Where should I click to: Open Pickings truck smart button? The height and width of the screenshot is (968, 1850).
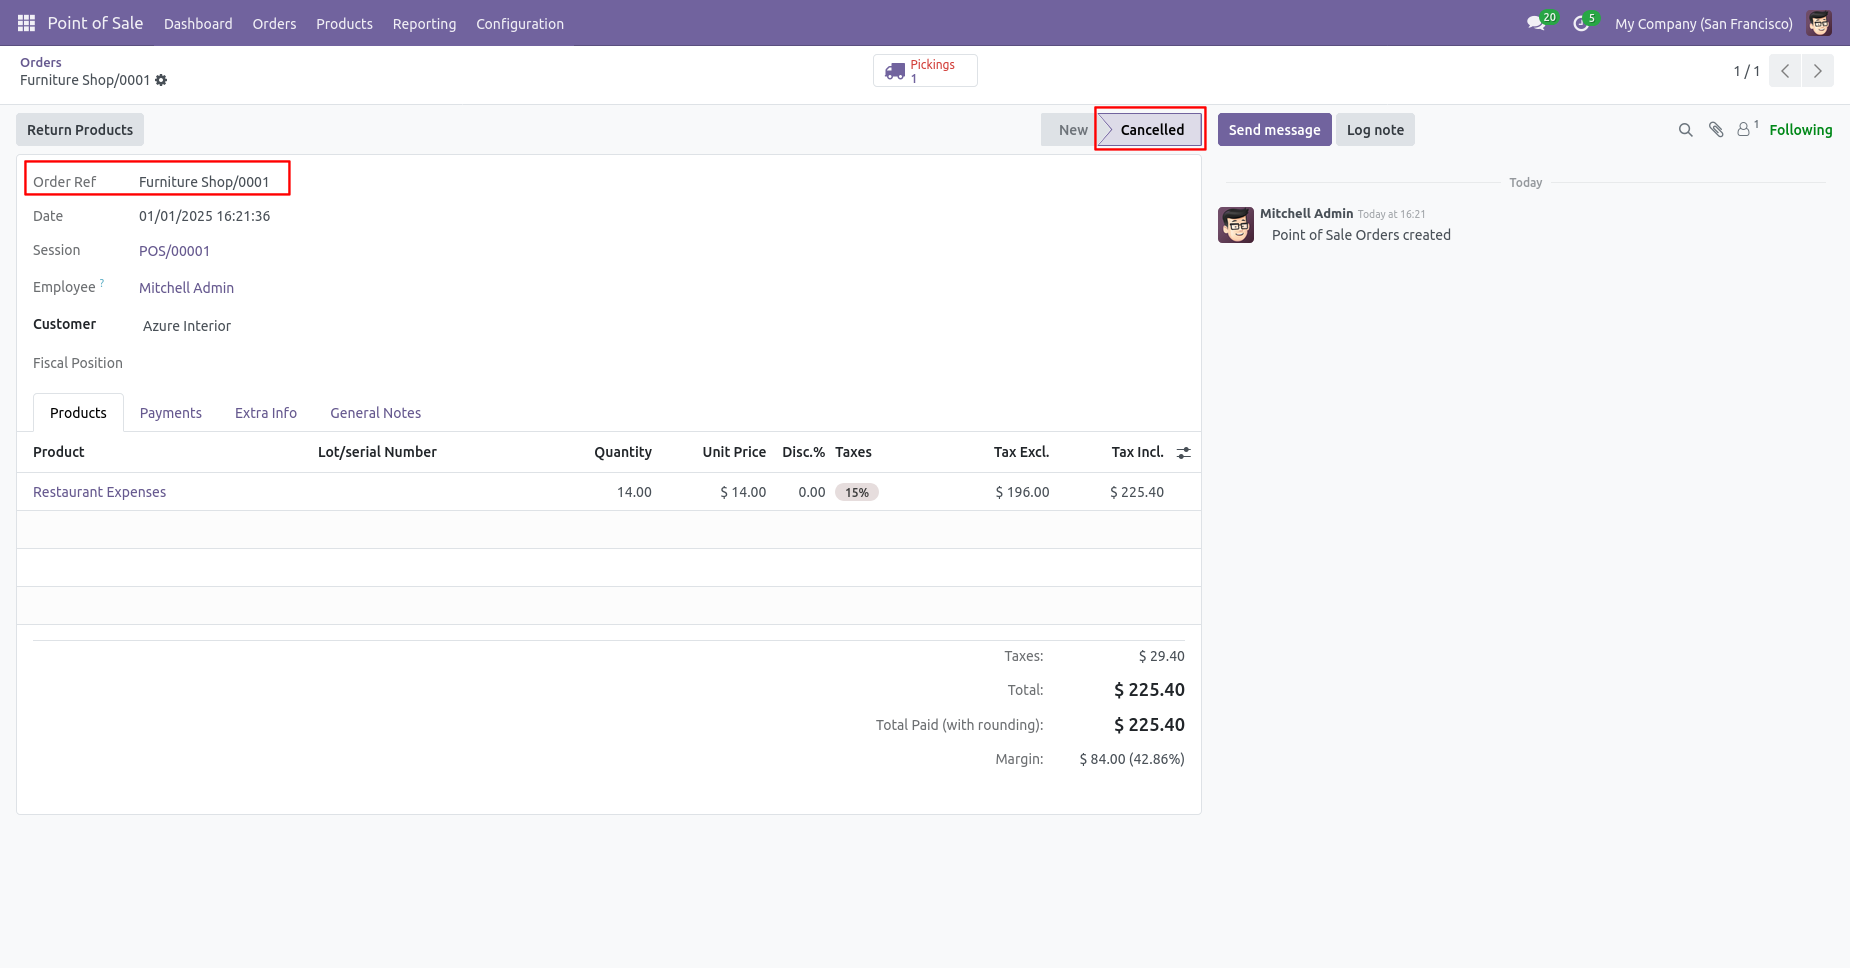925,71
